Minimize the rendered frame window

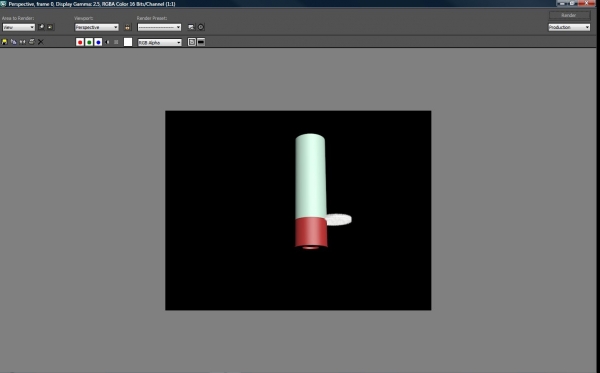point(562,3)
